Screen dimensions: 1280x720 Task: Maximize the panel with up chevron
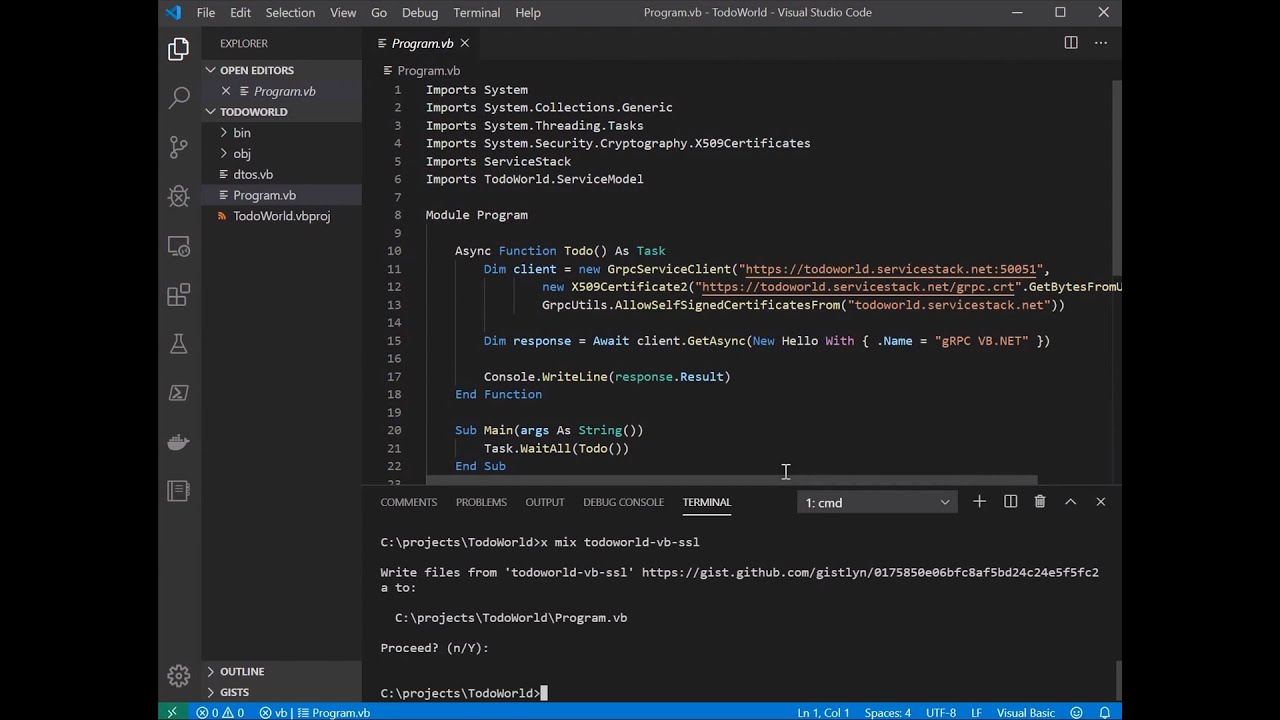point(1070,502)
